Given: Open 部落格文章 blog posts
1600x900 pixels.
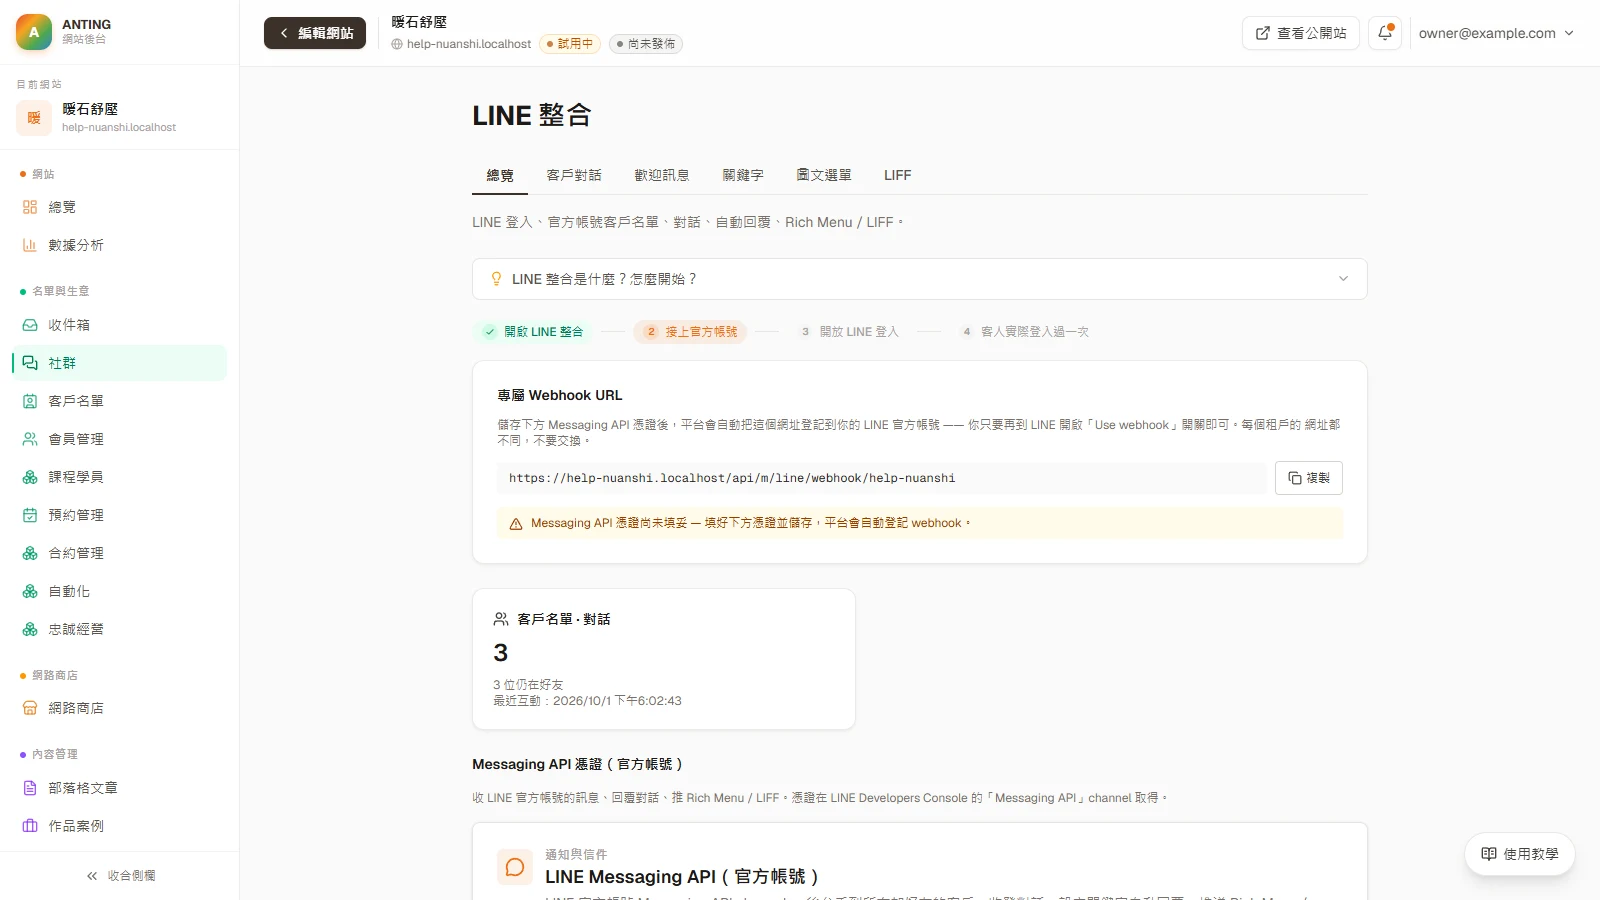Looking at the screenshot, I should pyautogui.click(x=119, y=788).
